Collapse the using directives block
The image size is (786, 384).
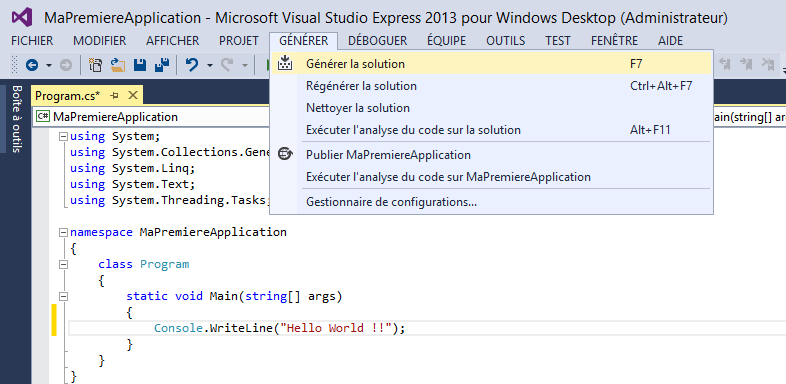pos(63,136)
